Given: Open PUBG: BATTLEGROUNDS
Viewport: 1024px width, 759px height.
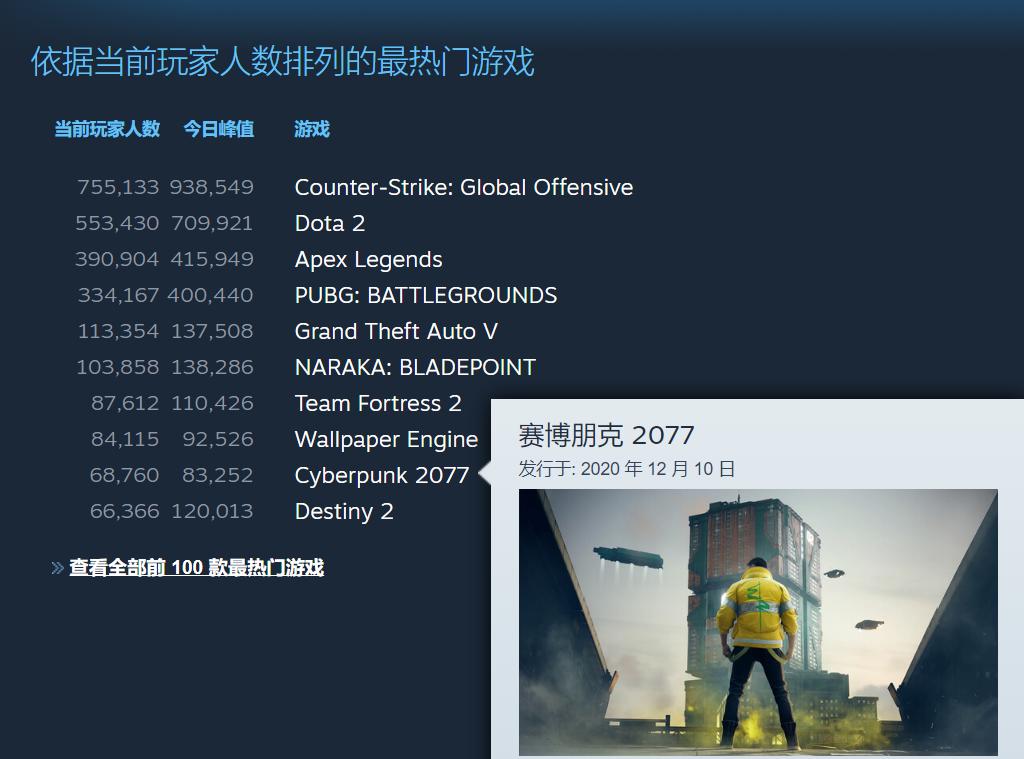Looking at the screenshot, I should pyautogui.click(x=425, y=295).
